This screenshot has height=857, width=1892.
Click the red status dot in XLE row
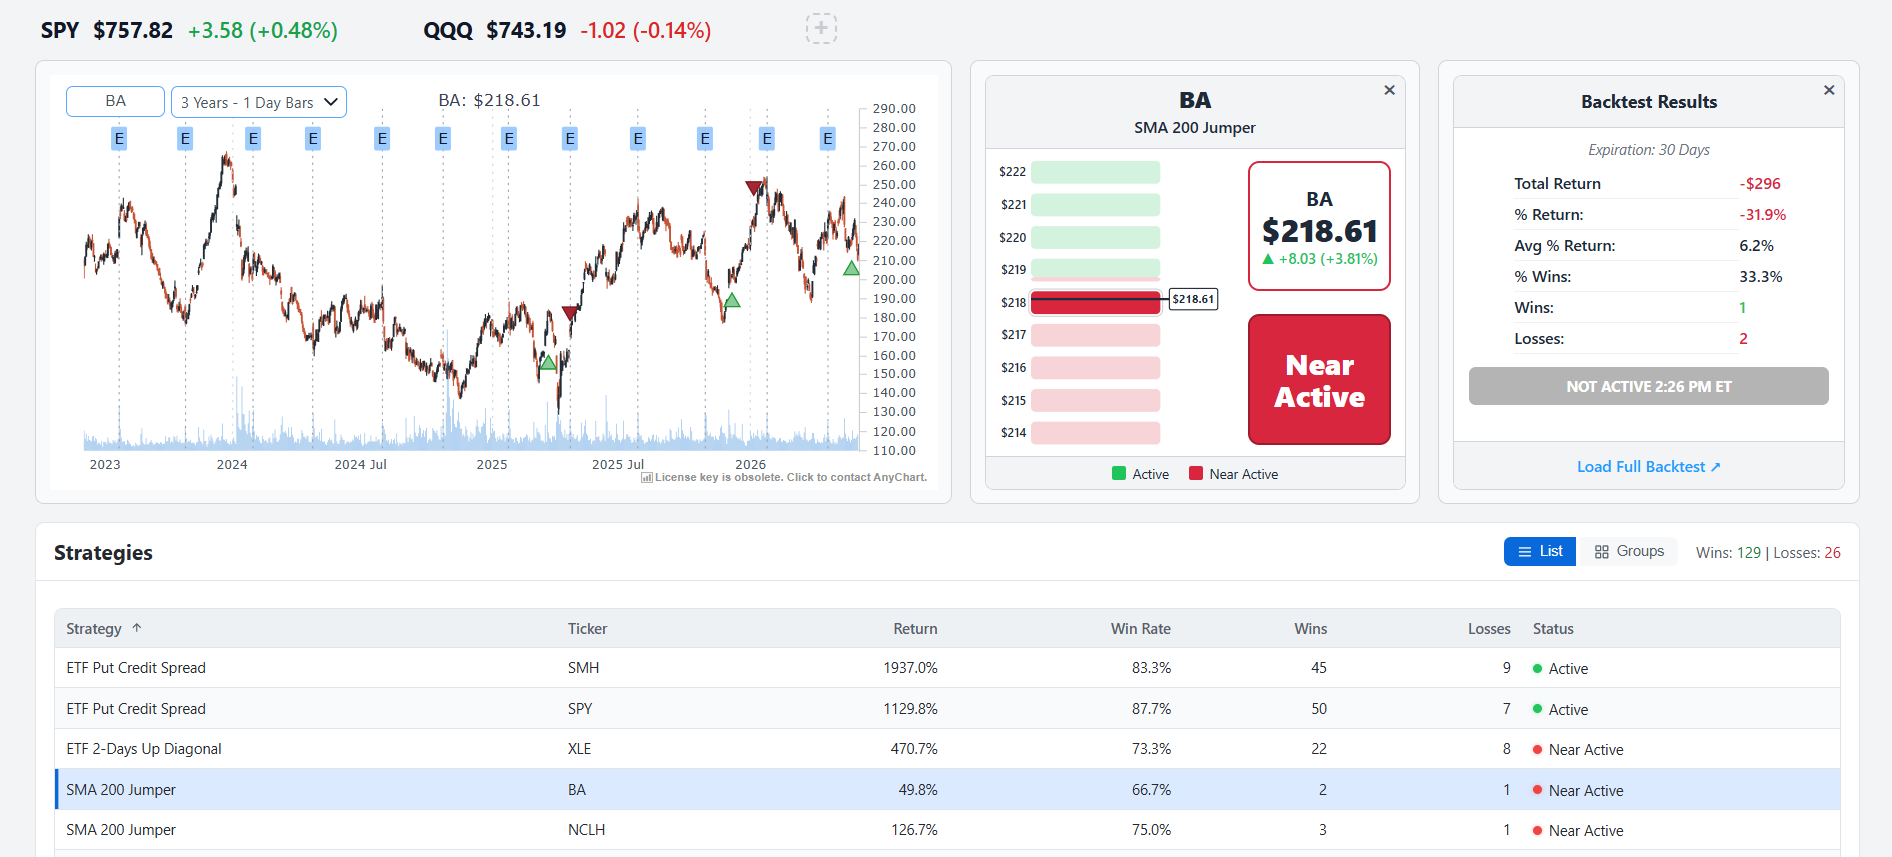click(x=1537, y=749)
